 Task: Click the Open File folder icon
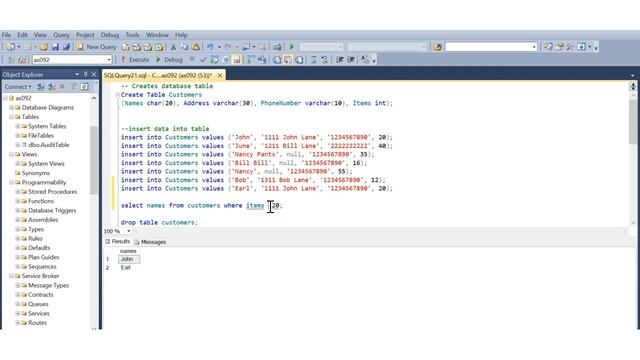tap(44, 47)
